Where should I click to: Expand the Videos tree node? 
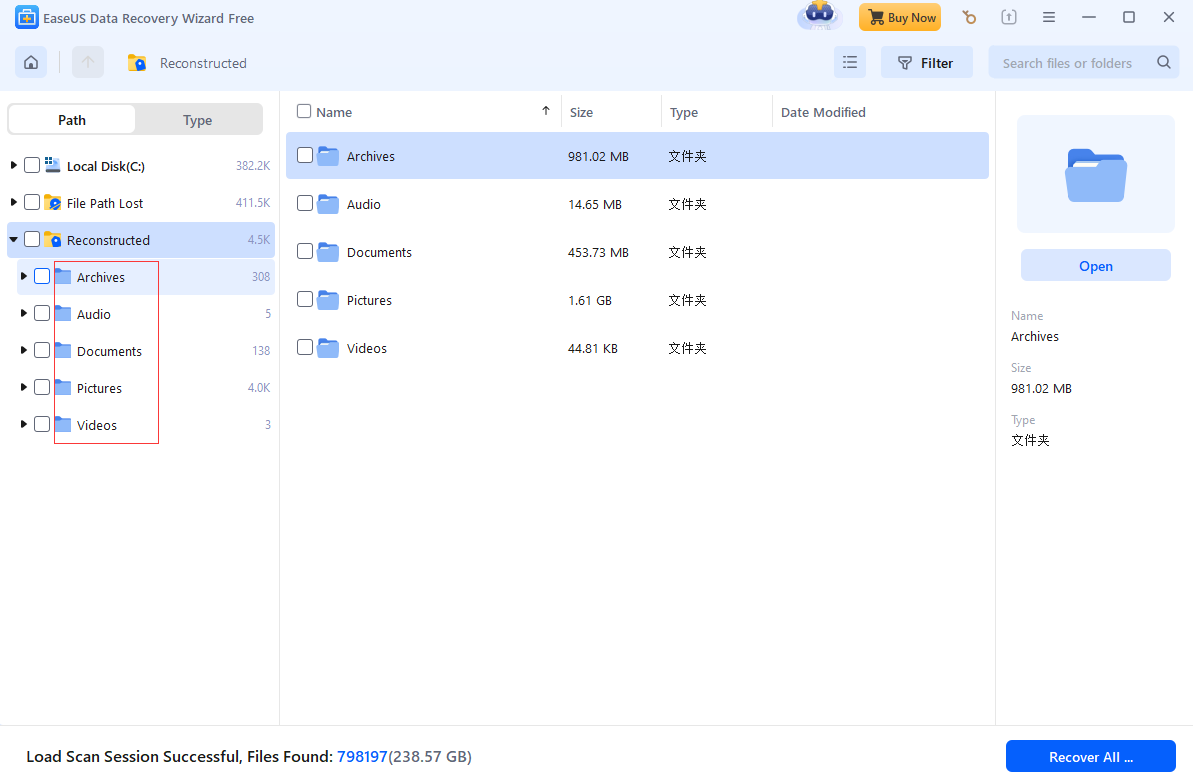click(24, 424)
